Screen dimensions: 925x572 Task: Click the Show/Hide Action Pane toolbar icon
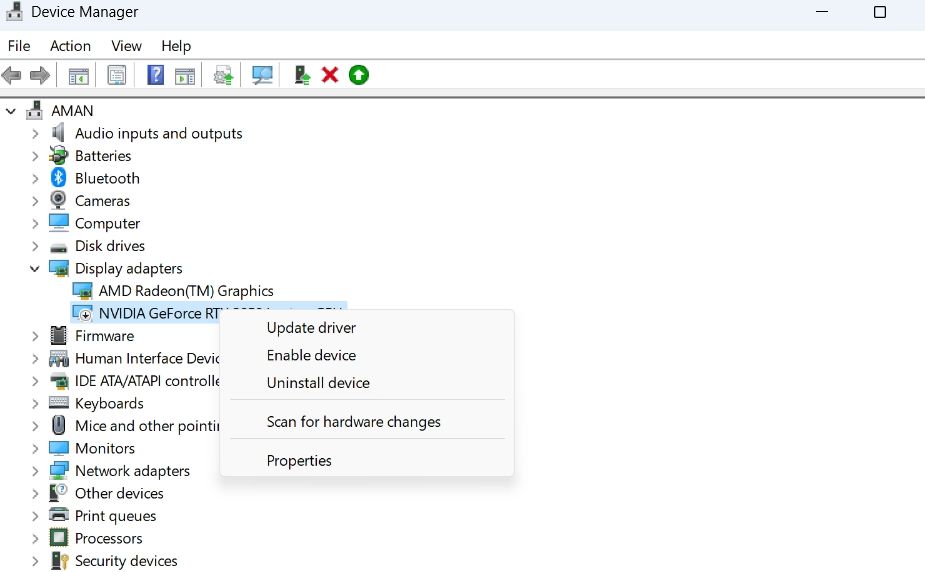pos(185,75)
